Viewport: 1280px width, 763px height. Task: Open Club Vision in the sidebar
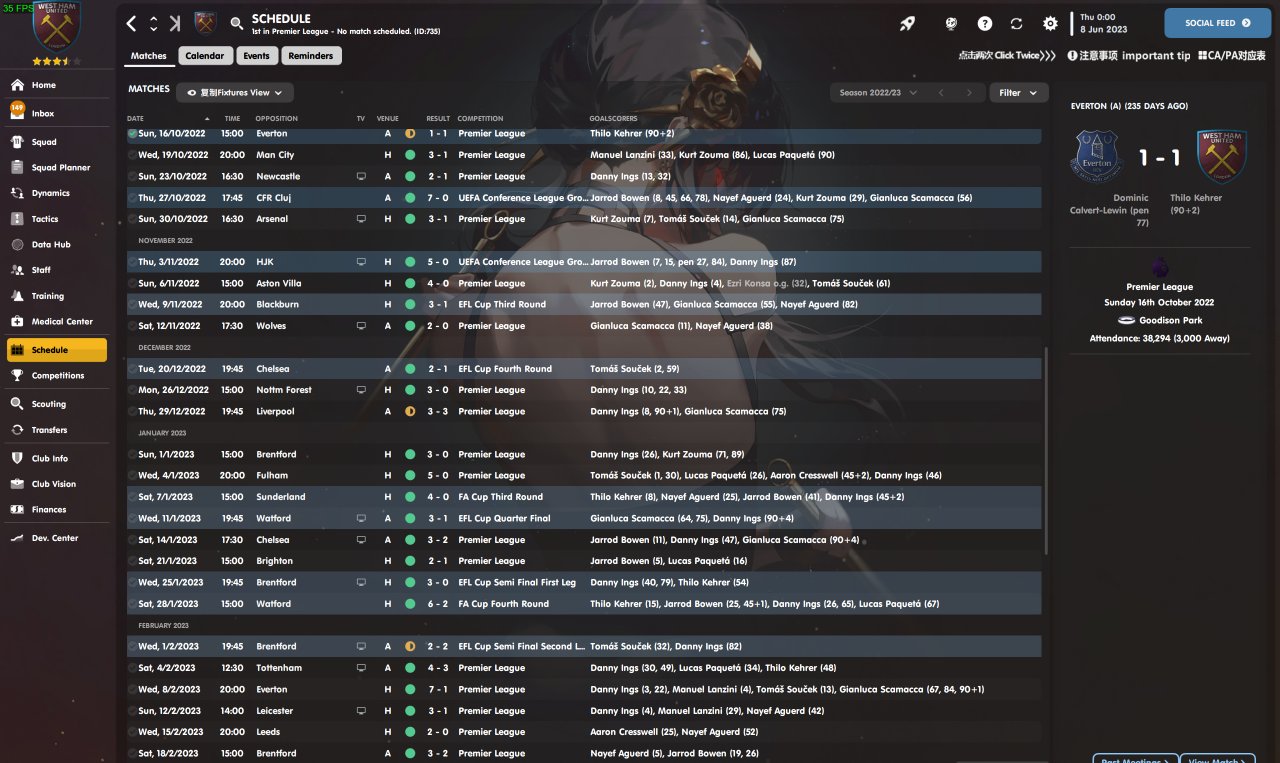pyautogui.click(x=59, y=484)
